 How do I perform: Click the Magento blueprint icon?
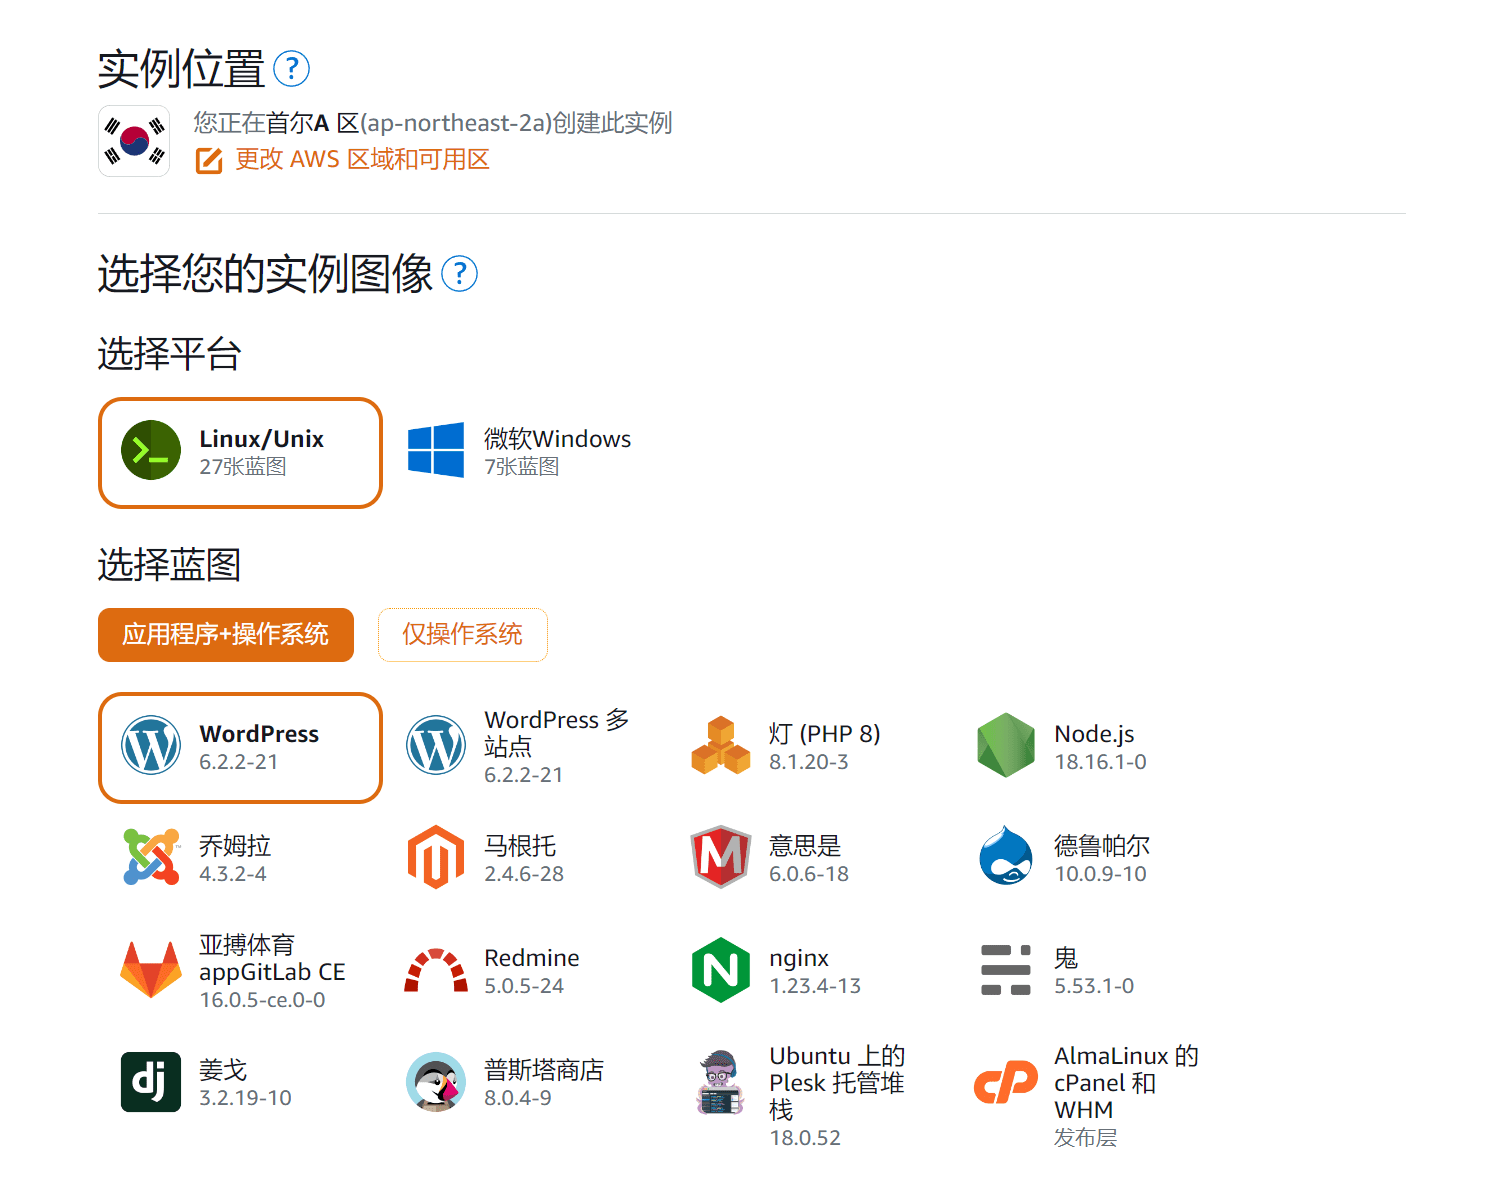click(x=435, y=857)
